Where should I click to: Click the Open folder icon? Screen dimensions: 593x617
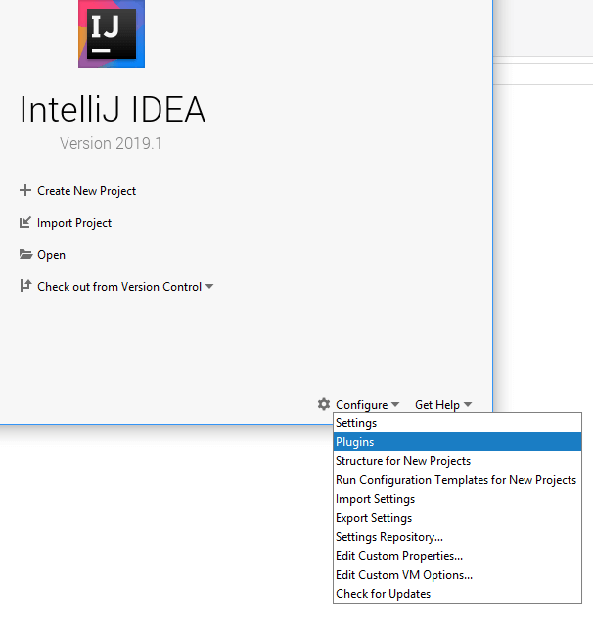(26, 255)
